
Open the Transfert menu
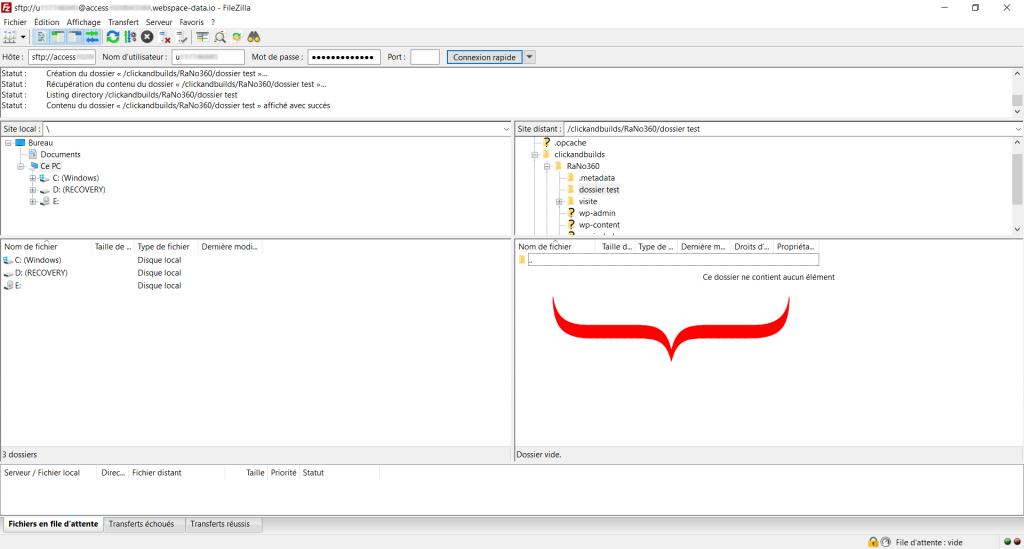123,22
